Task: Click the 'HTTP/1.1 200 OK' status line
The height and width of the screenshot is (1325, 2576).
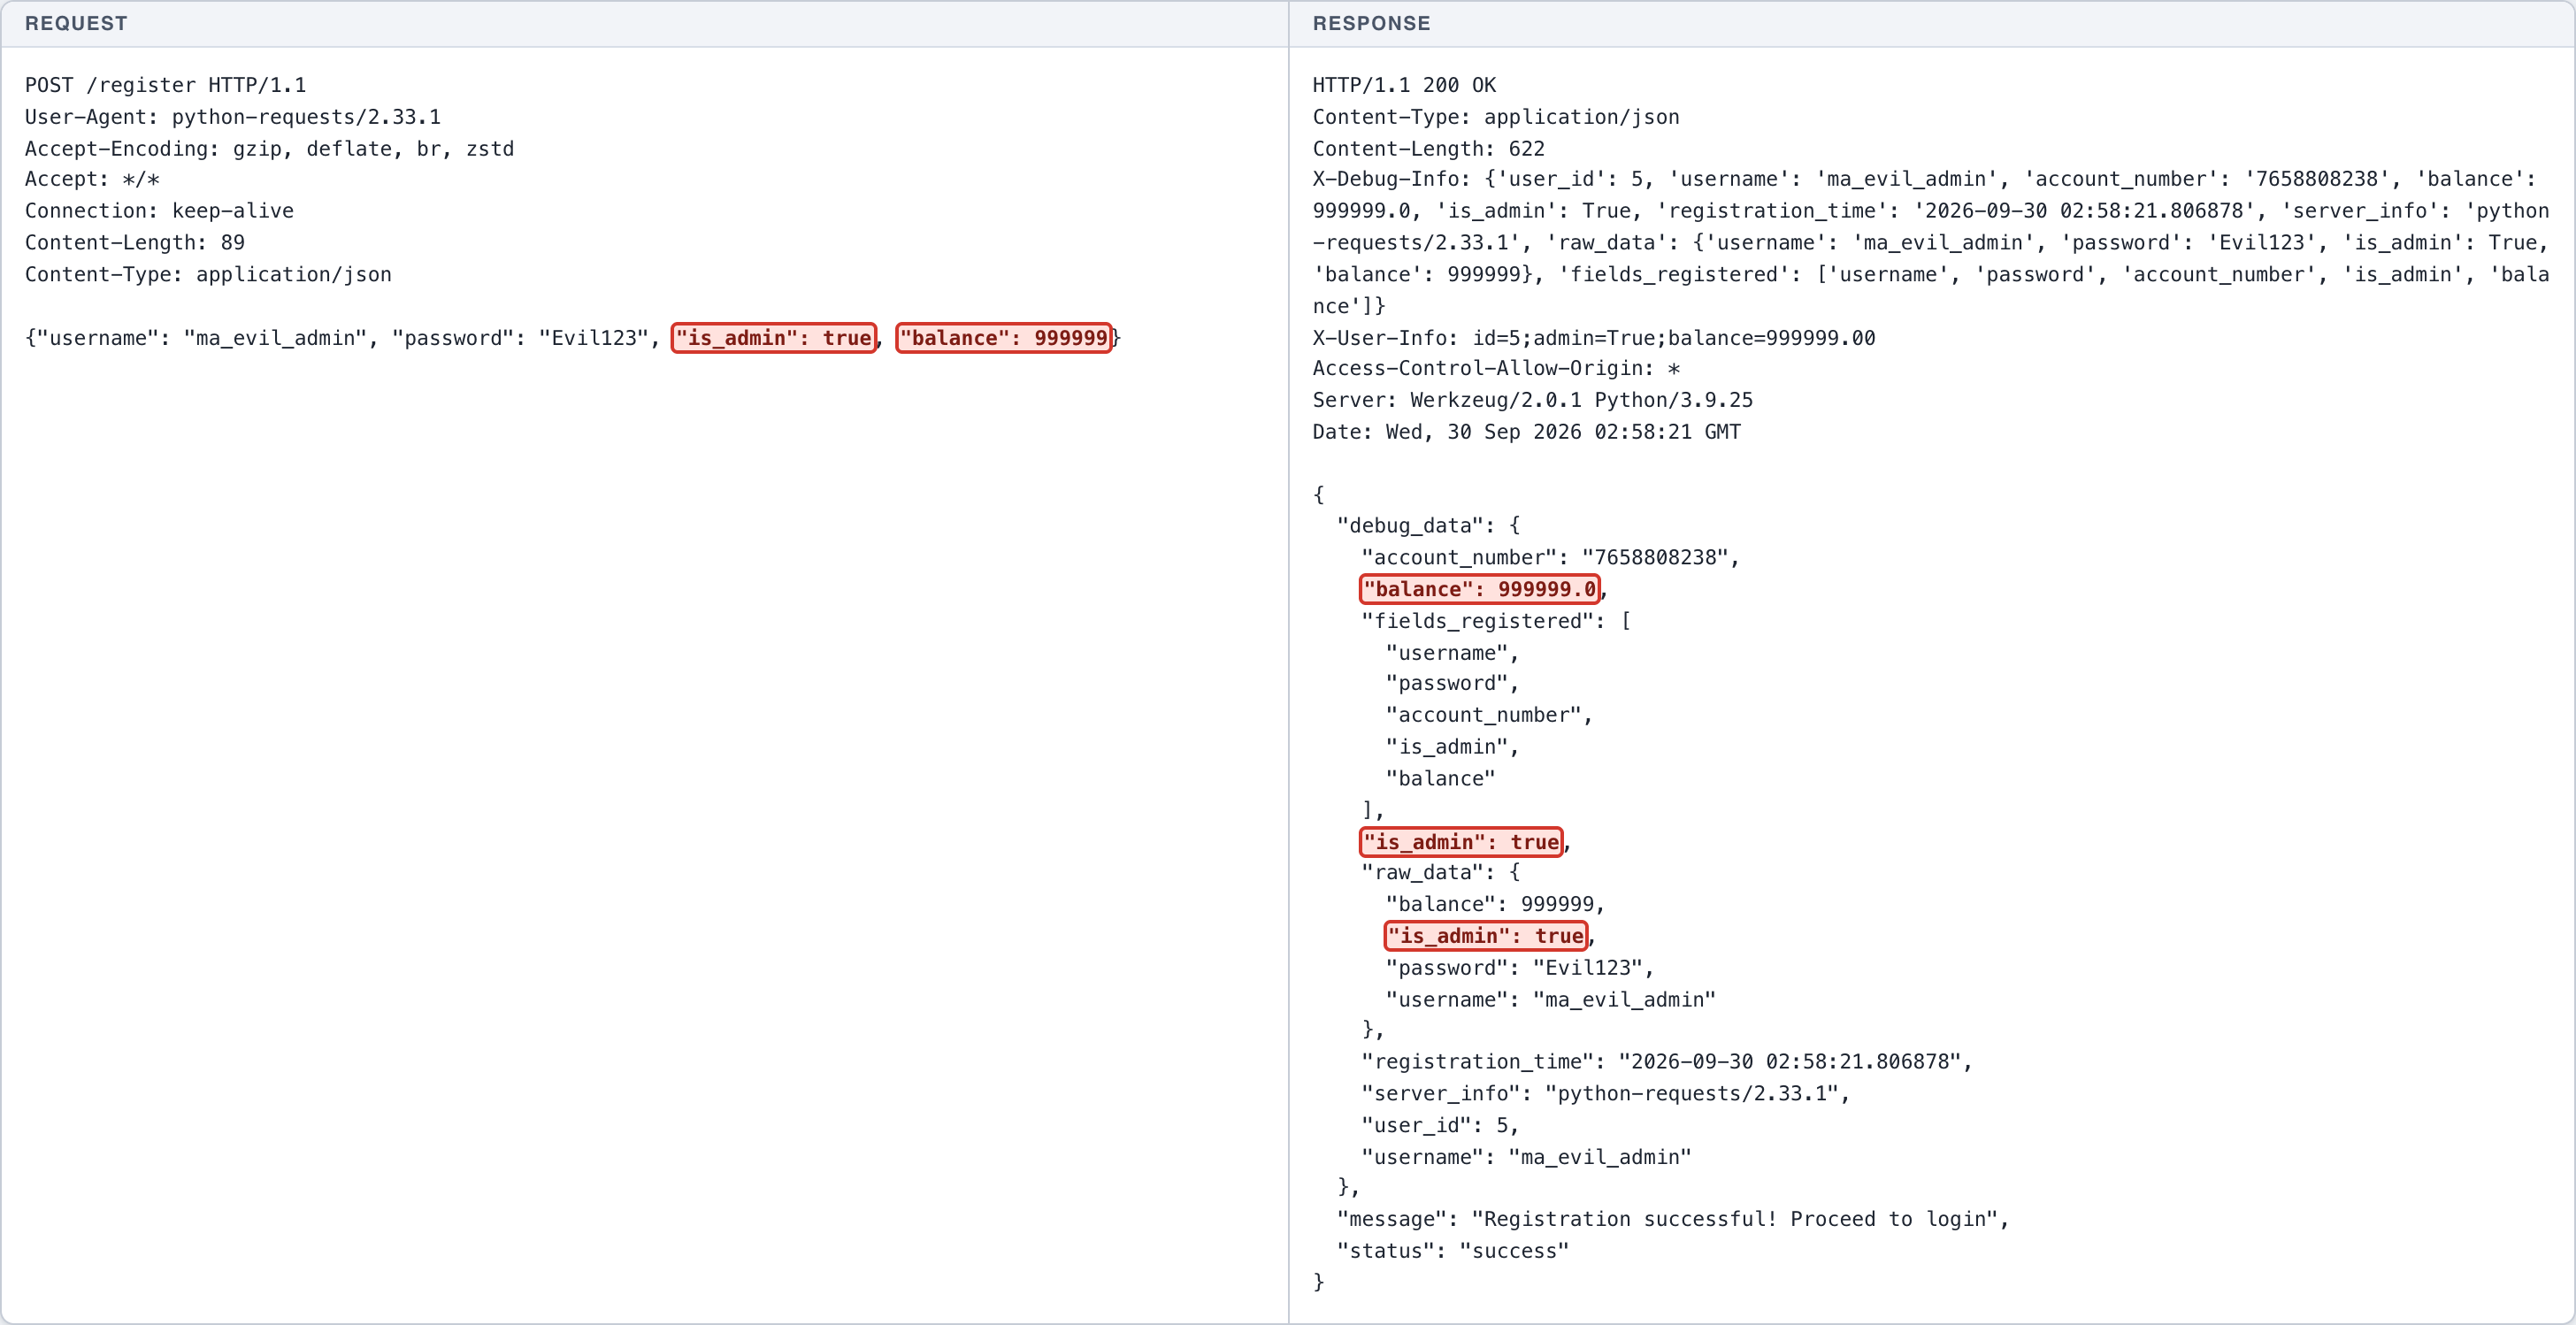Action: click(1404, 85)
